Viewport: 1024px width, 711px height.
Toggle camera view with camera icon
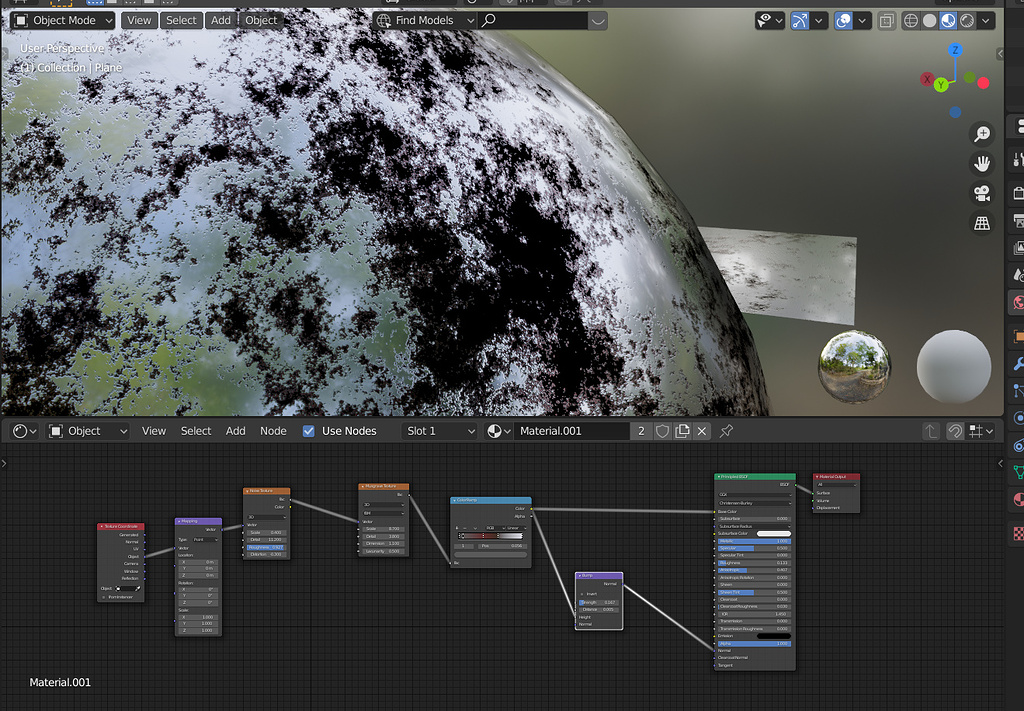pos(982,193)
